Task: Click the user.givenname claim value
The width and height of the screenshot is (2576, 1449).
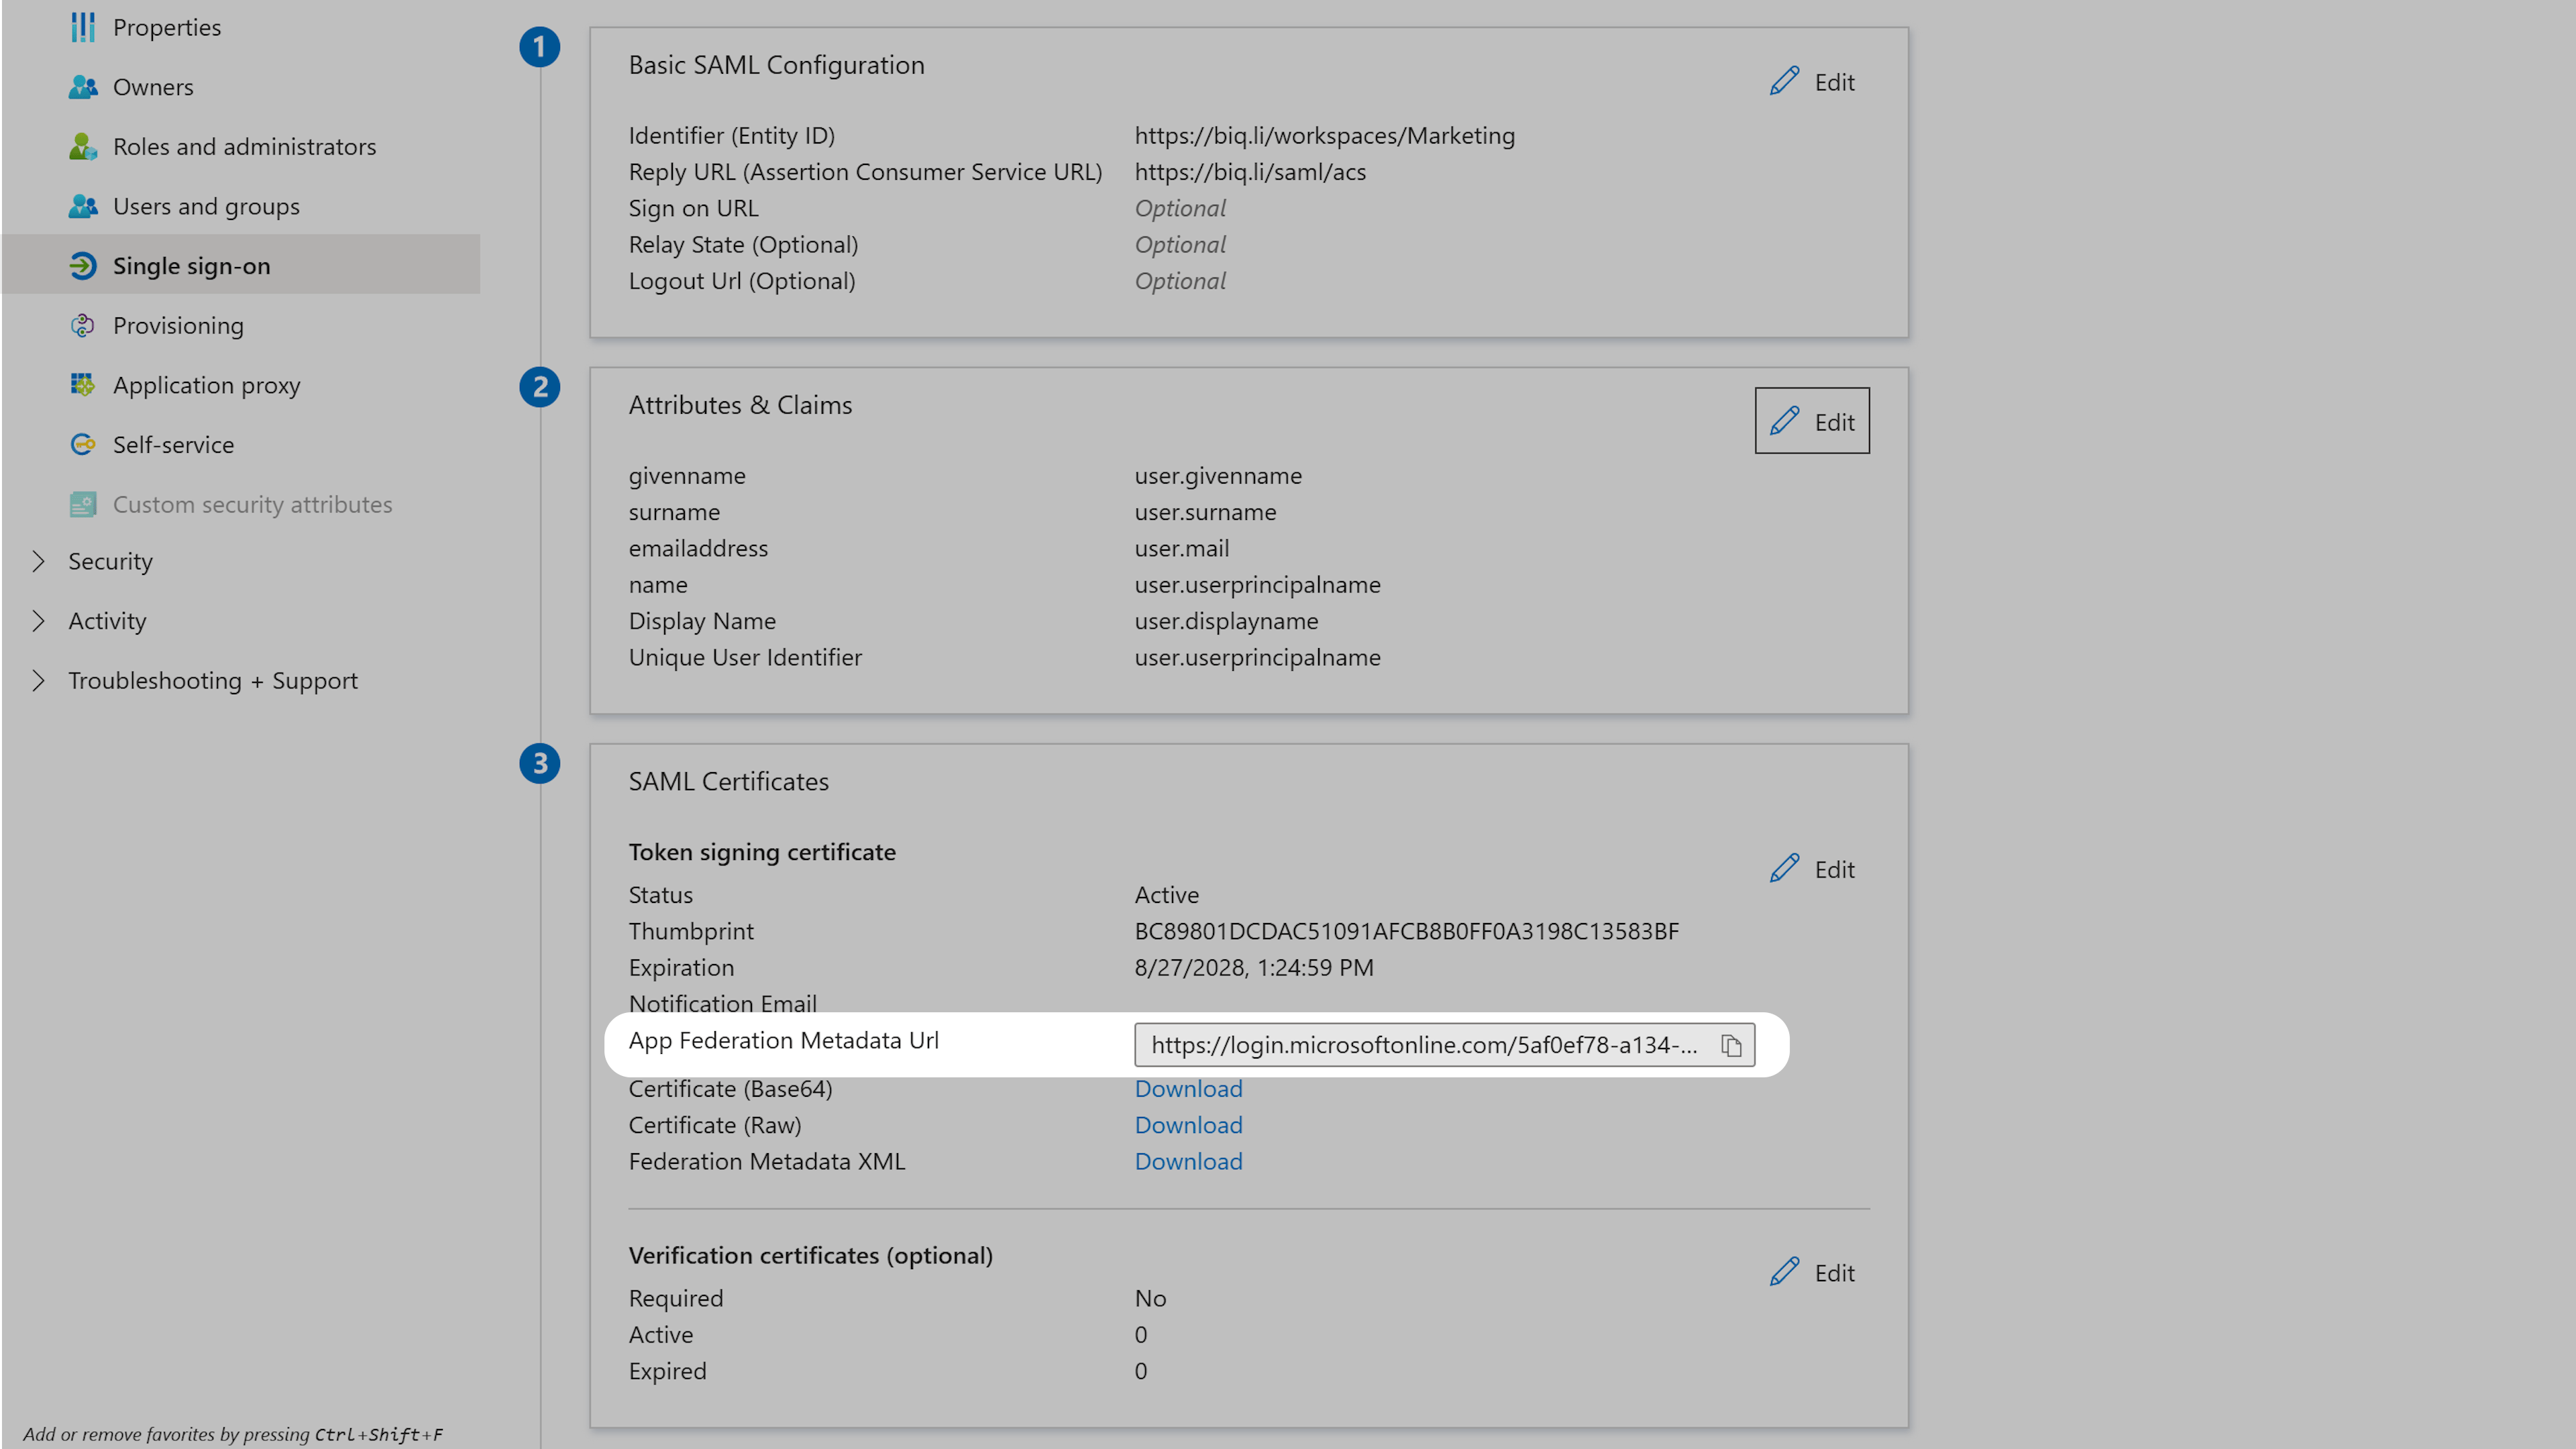Action: click(1218, 476)
